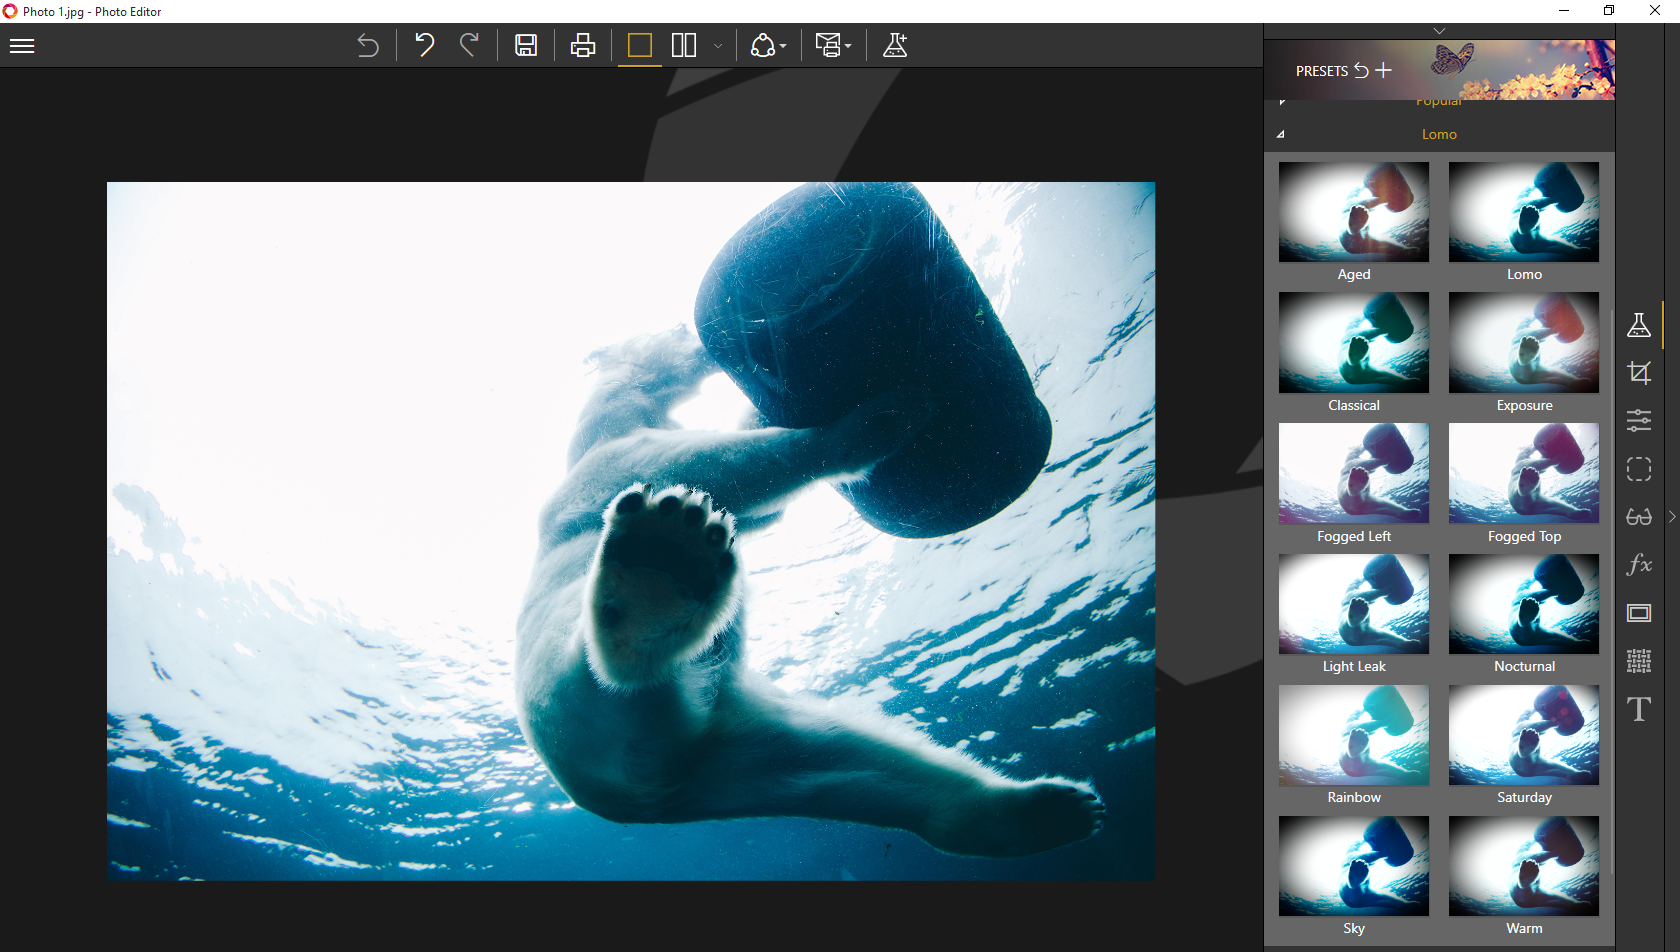This screenshot has width=1680, height=952.
Task: Save the photo with the floppy disk icon
Action: click(526, 46)
